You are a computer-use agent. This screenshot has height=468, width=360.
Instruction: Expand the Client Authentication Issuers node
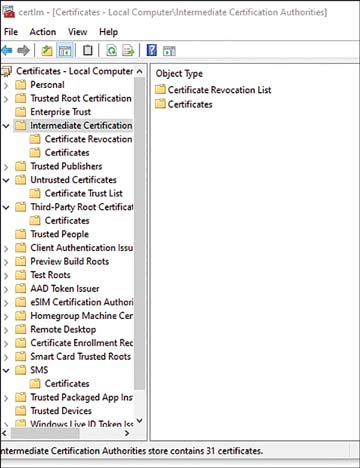(x=6, y=248)
